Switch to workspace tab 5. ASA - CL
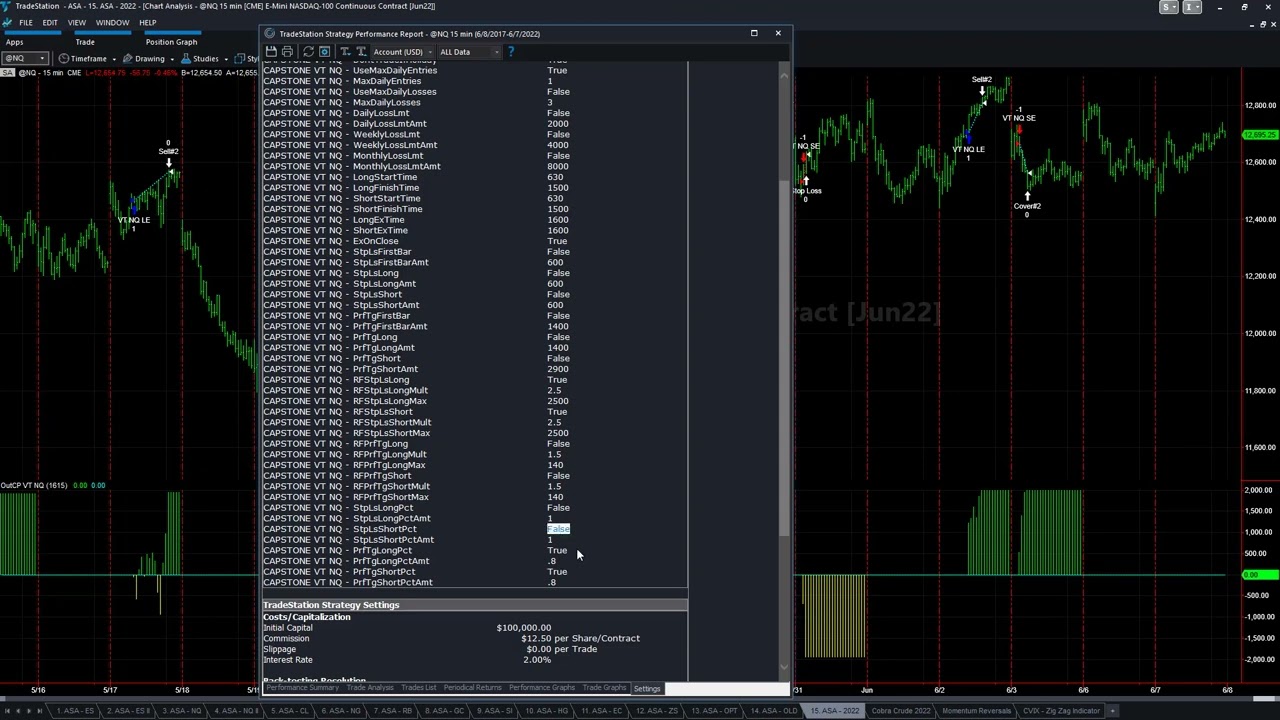 (x=288, y=711)
